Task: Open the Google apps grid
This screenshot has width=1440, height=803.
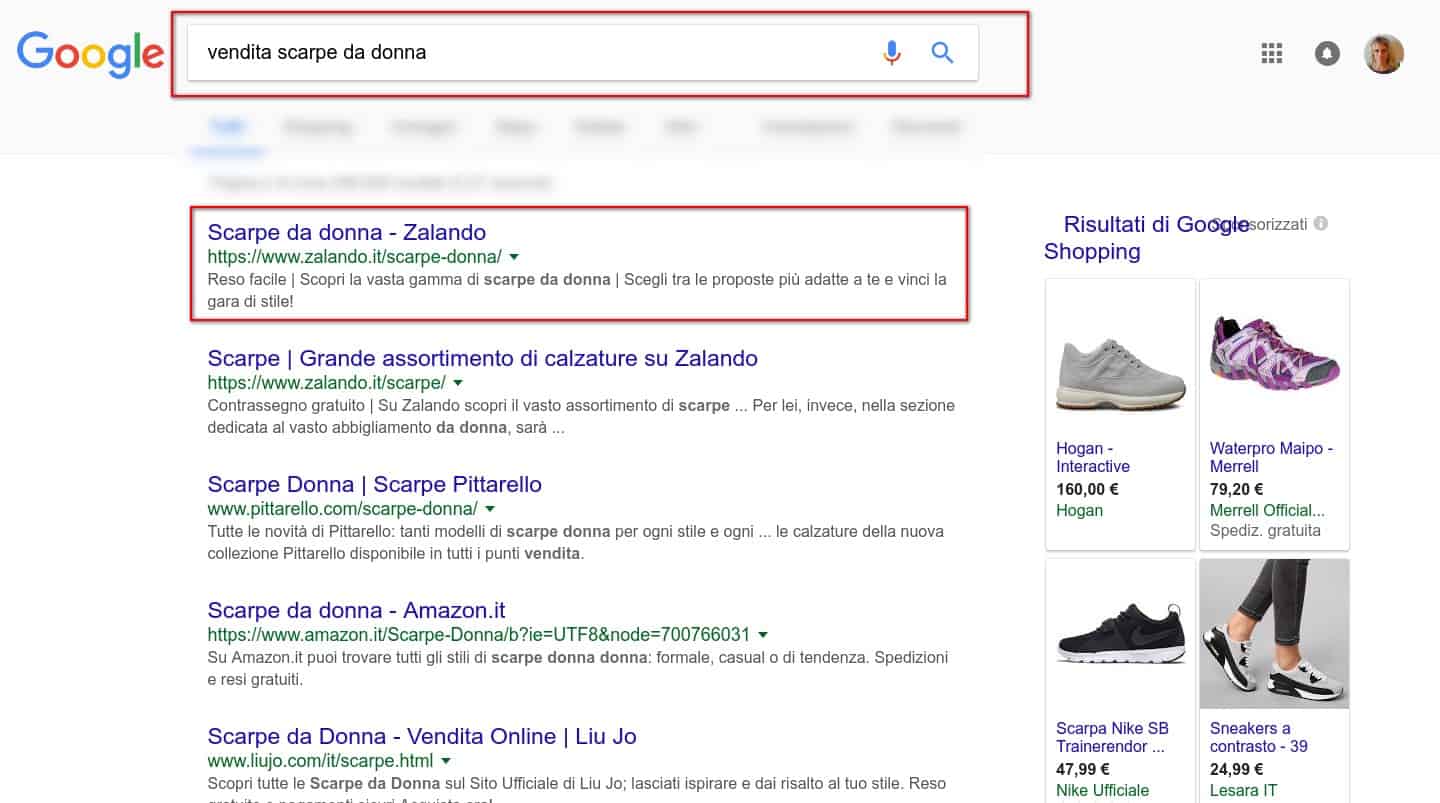Action: 1272,54
